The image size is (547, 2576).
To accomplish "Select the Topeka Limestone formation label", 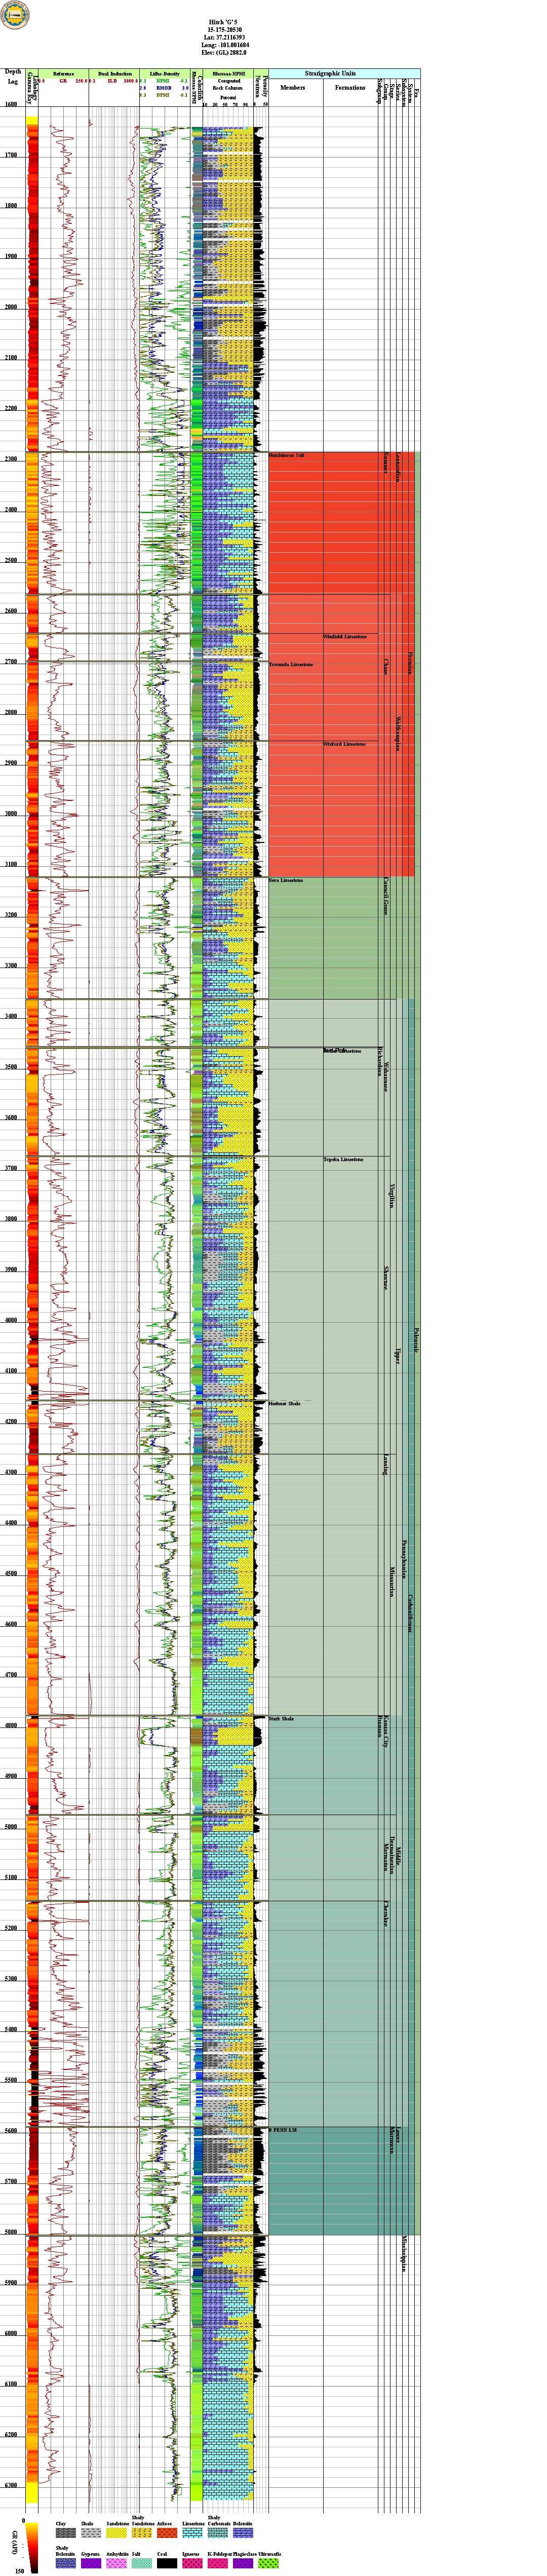I will tap(343, 1159).
